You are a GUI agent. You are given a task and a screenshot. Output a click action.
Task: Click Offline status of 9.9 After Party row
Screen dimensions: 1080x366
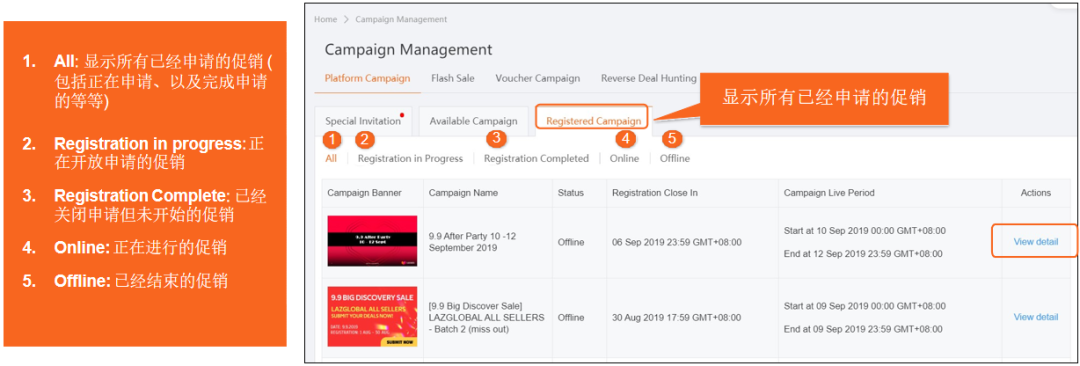click(570, 242)
